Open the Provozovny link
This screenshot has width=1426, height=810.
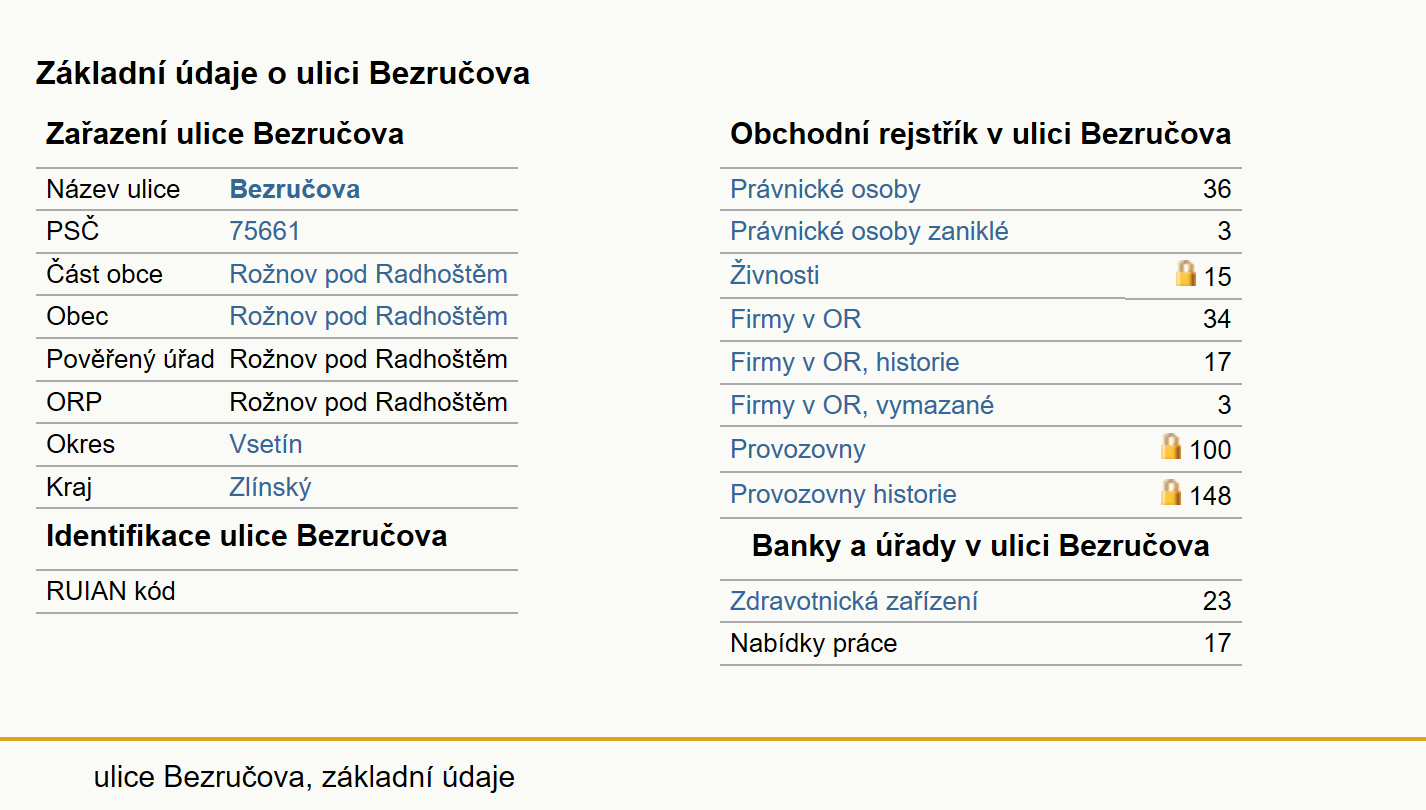(798, 449)
